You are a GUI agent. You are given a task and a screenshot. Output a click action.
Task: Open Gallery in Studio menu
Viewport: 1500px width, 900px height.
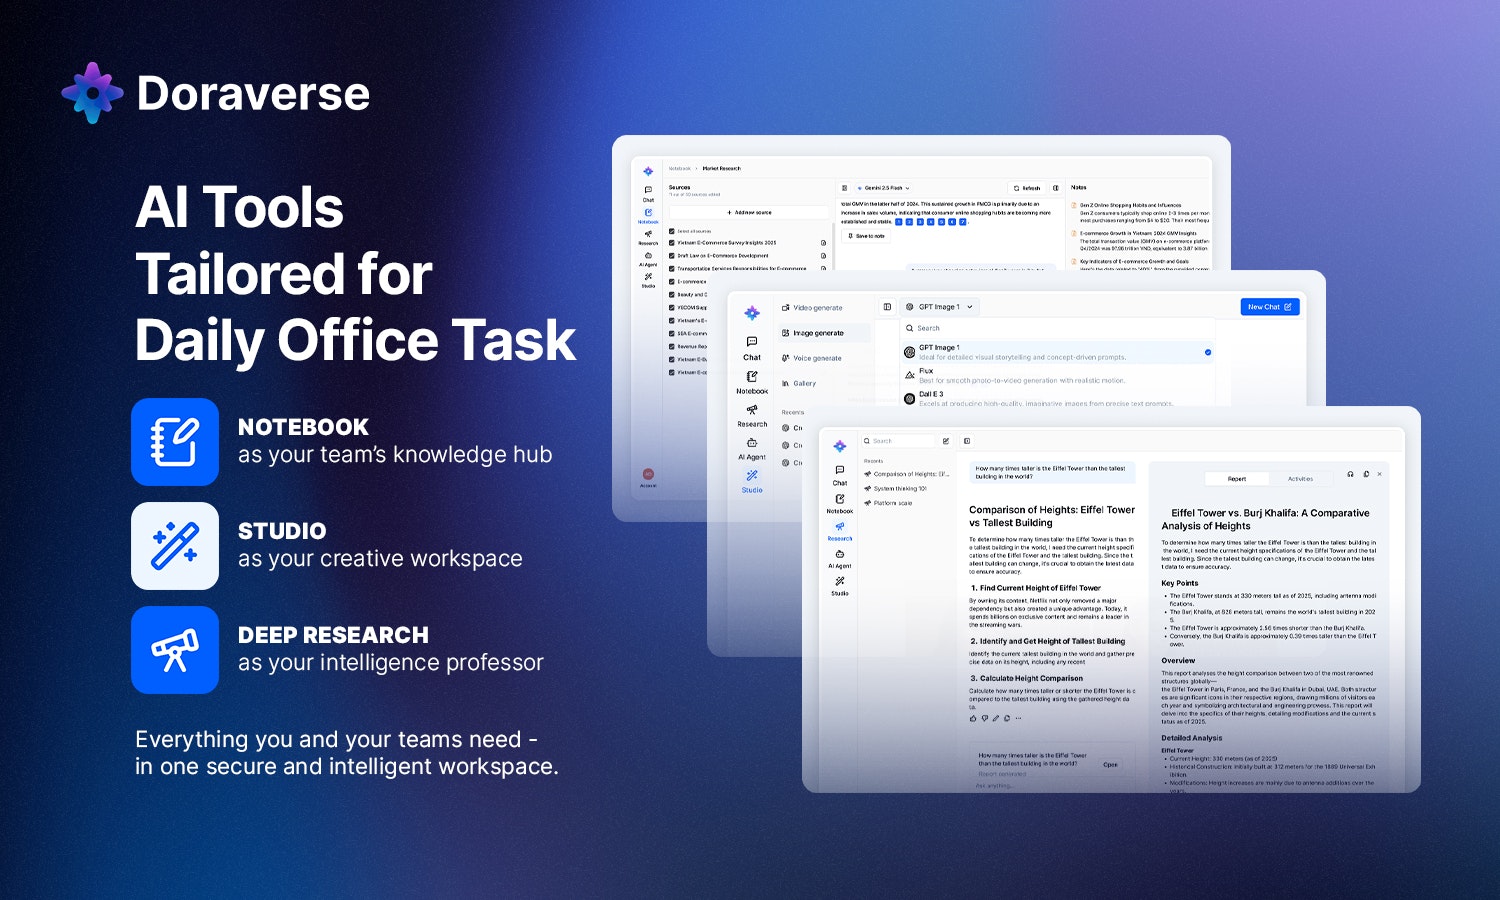[799, 383]
